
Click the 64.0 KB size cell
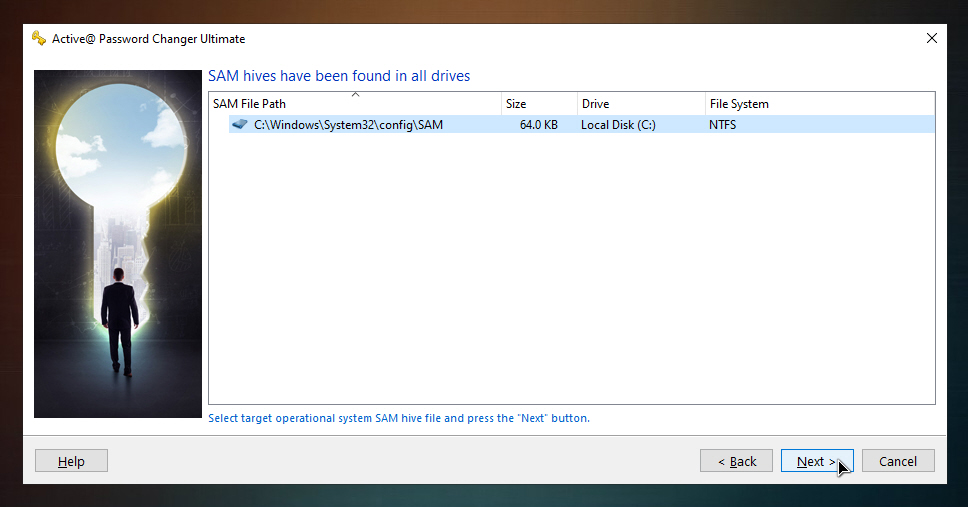pyautogui.click(x=538, y=125)
